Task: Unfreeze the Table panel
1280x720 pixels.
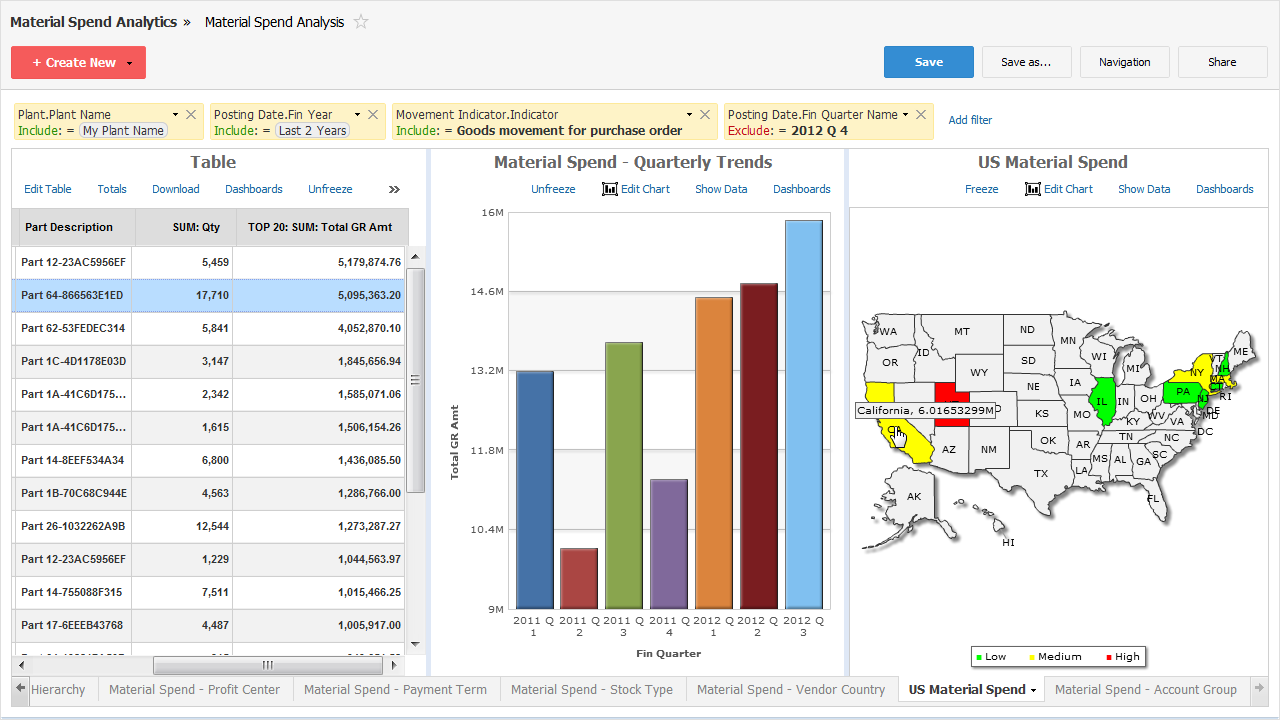Action: 330,189
